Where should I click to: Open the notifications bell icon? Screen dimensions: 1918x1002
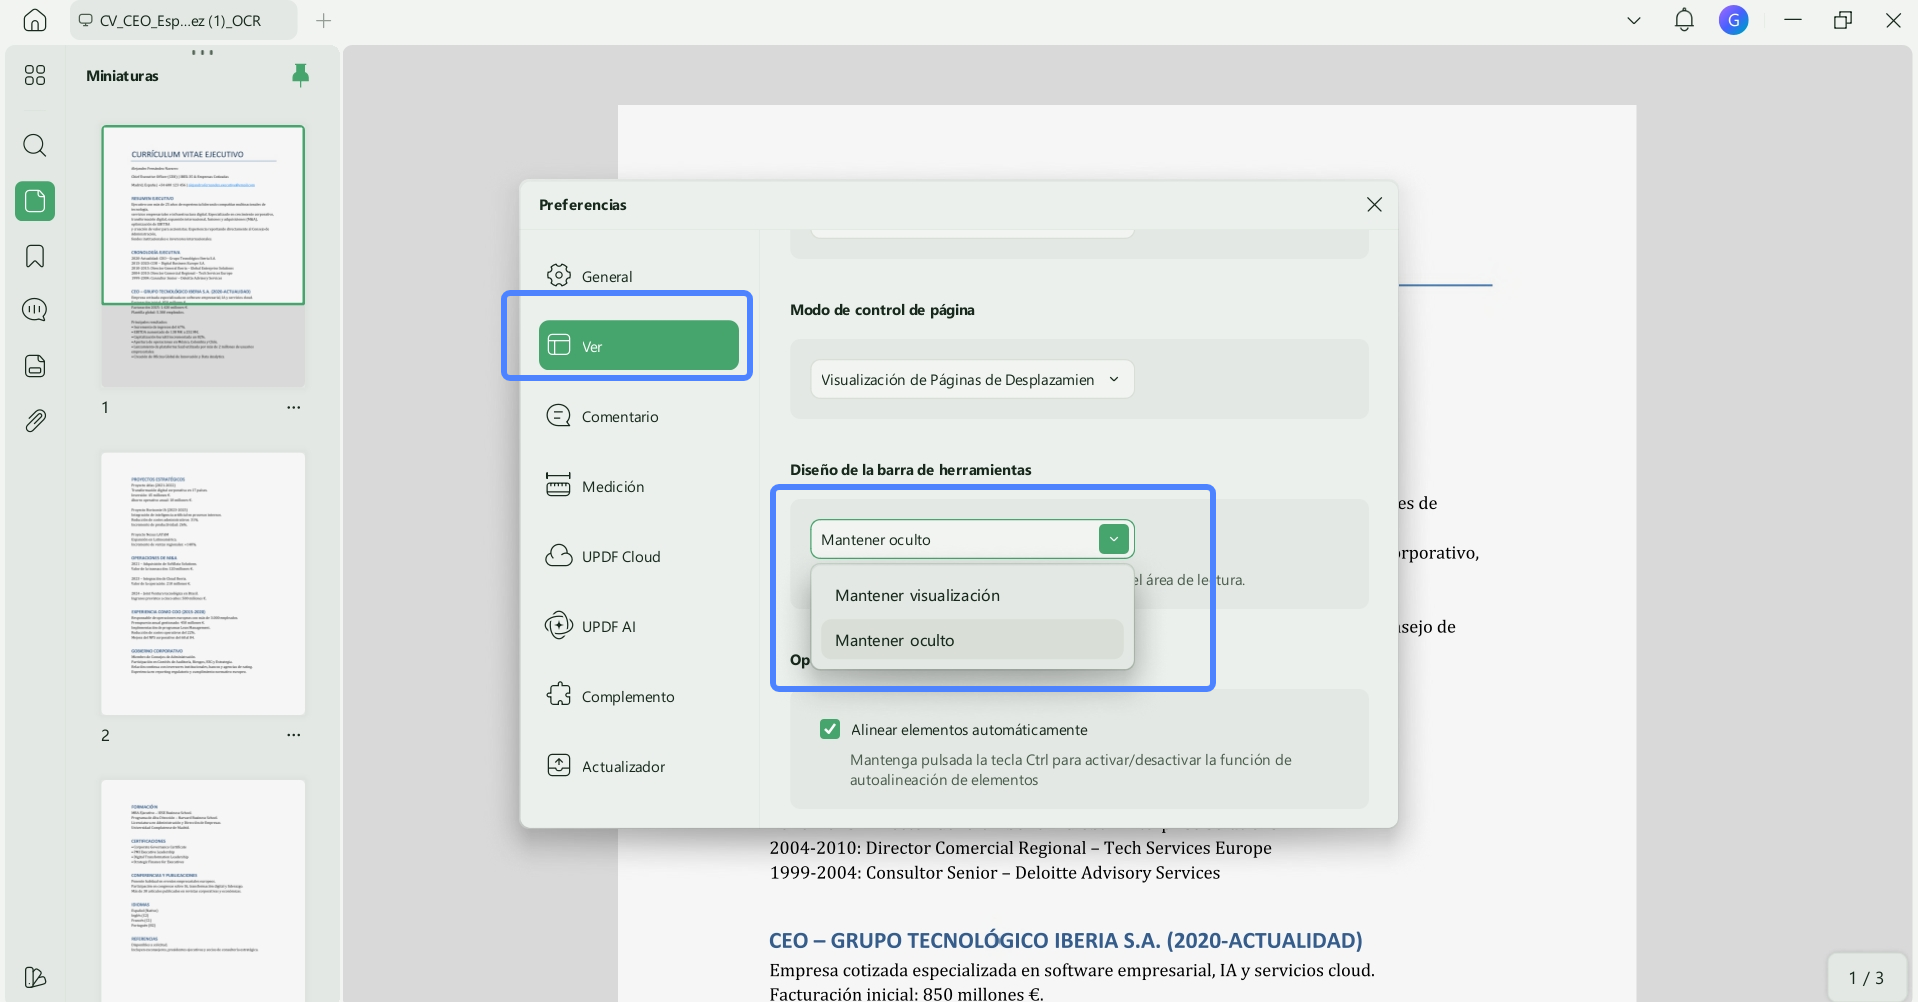pyautogui.click(x=1684, y=20)
